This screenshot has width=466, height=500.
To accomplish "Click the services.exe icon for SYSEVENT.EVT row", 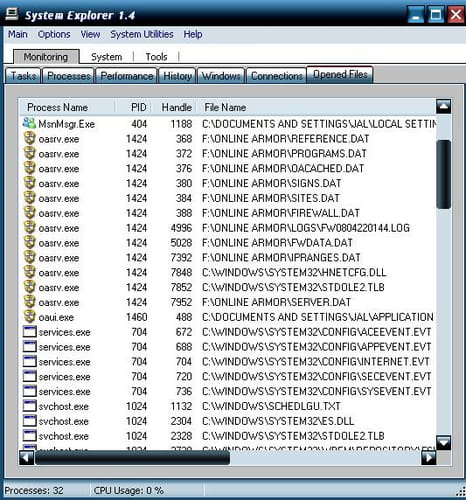I will (x=29, y=391).
